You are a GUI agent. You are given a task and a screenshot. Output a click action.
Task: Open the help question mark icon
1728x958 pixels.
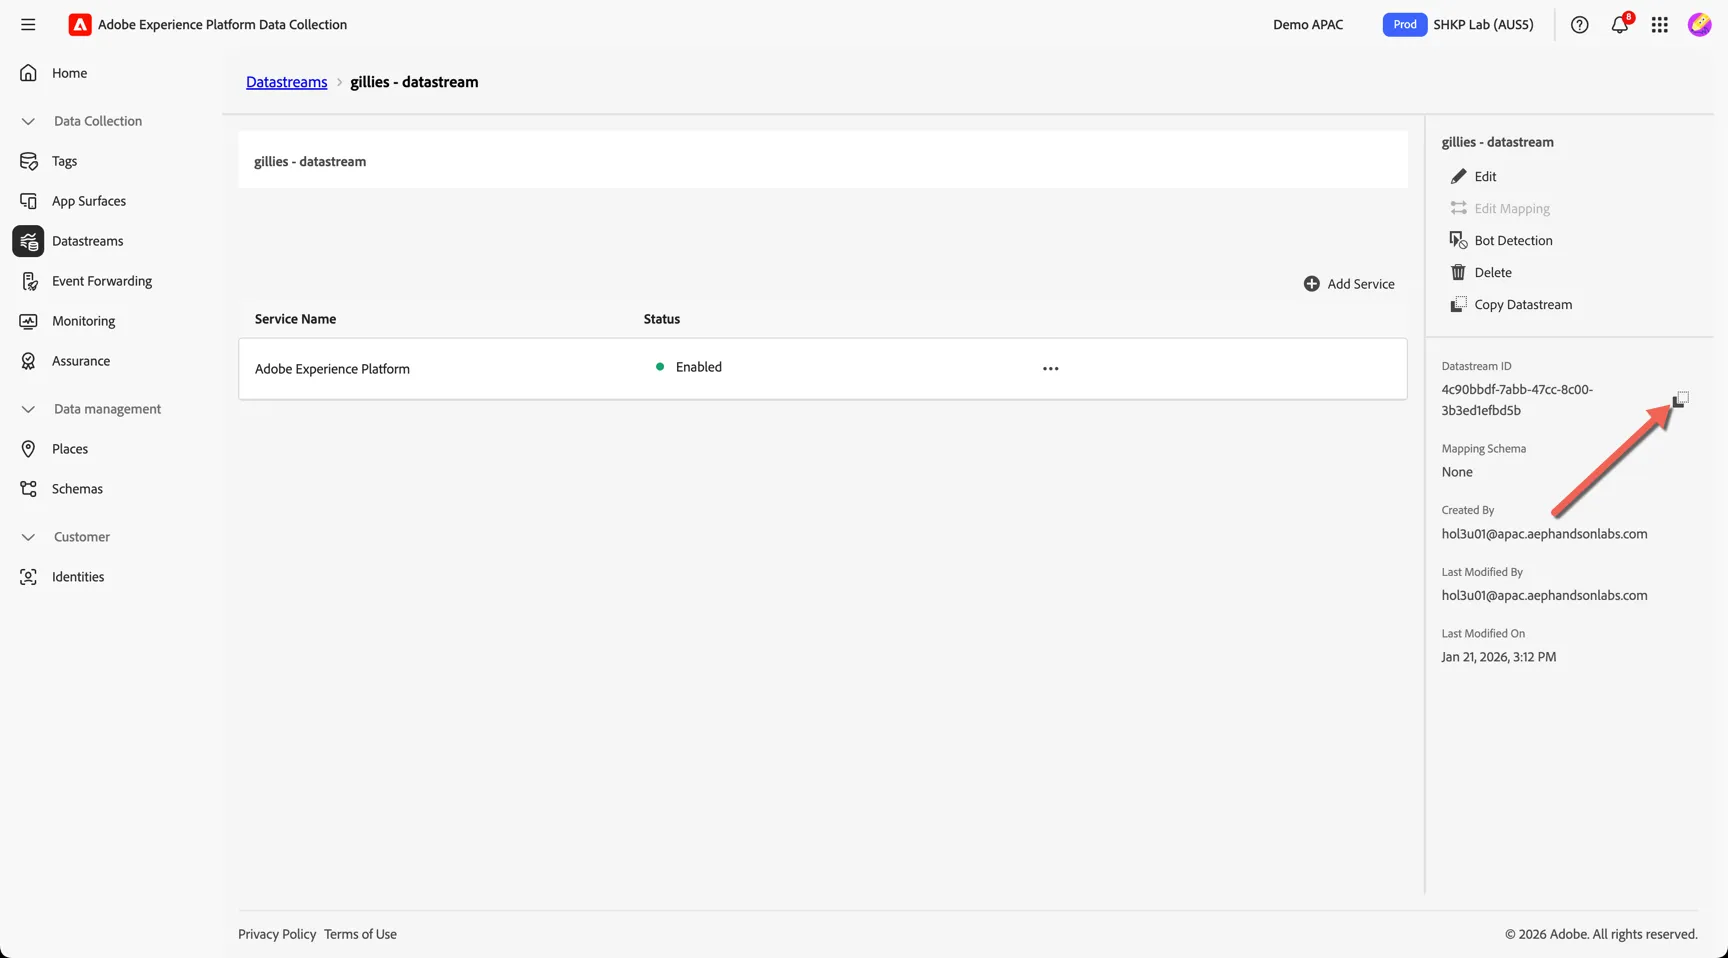[x=1579, y=24]
